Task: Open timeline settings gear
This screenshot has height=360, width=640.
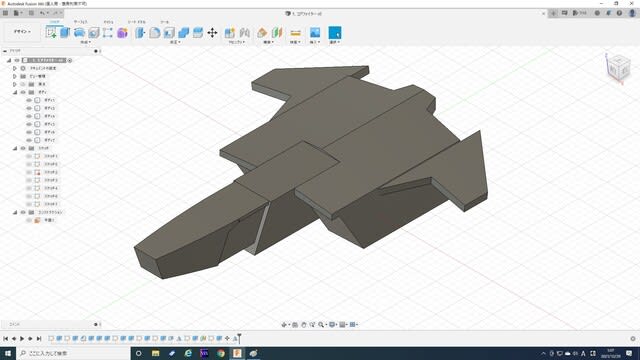Action: coord(633,338)
